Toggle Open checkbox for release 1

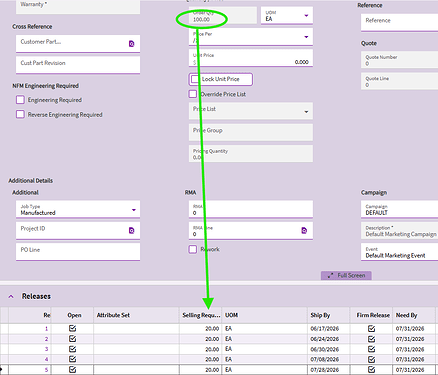point(72,328)
